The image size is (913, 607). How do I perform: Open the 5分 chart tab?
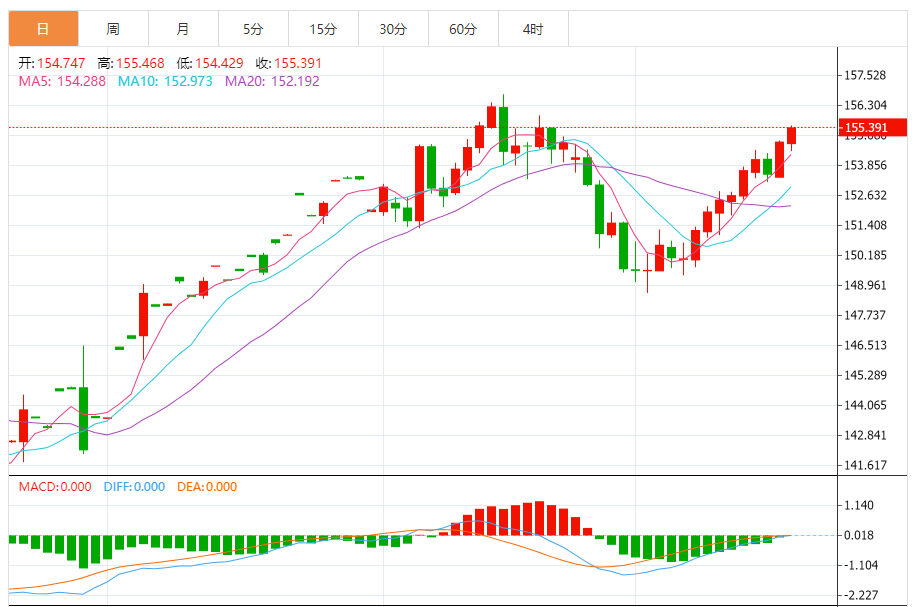(253, 29)
